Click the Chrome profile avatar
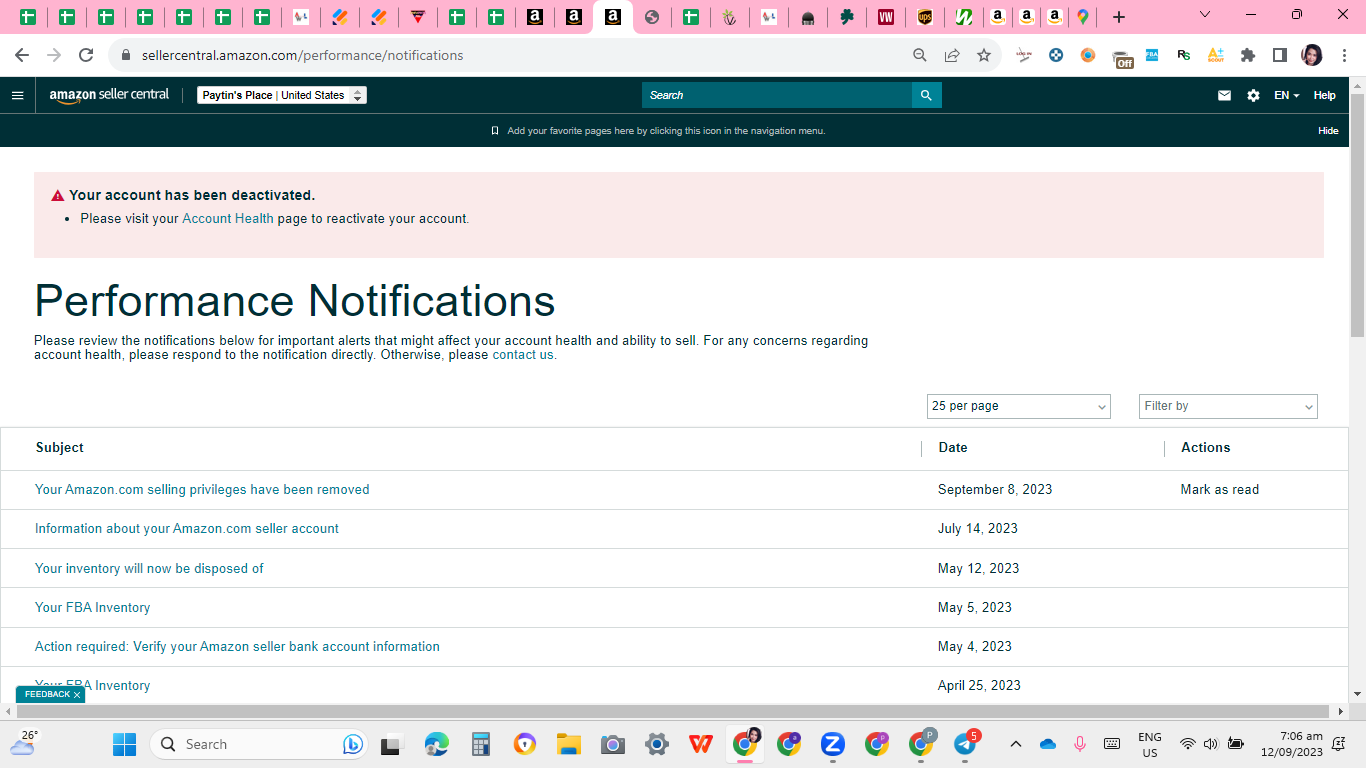Screen dimensions: 1366x768 coord(1312,55)
